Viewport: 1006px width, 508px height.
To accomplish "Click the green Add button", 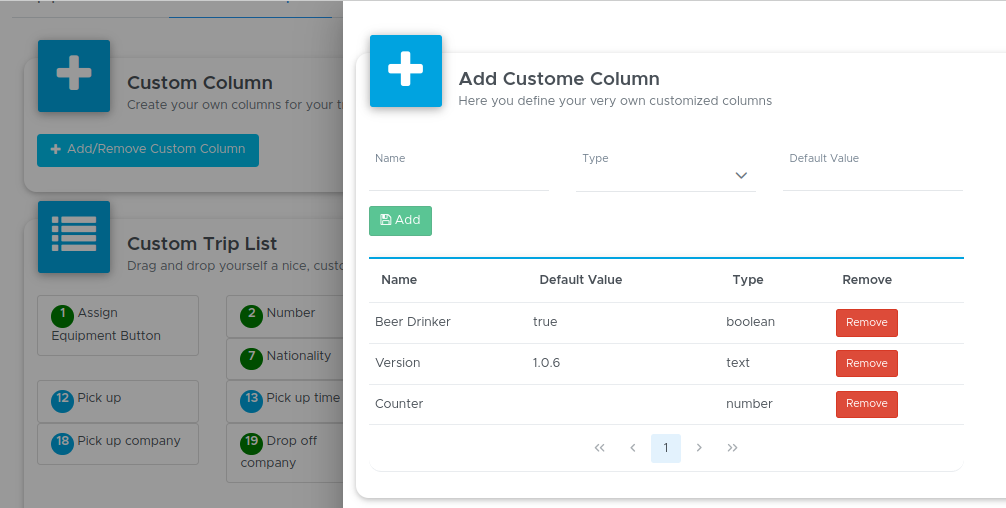I will click(400, 221).
